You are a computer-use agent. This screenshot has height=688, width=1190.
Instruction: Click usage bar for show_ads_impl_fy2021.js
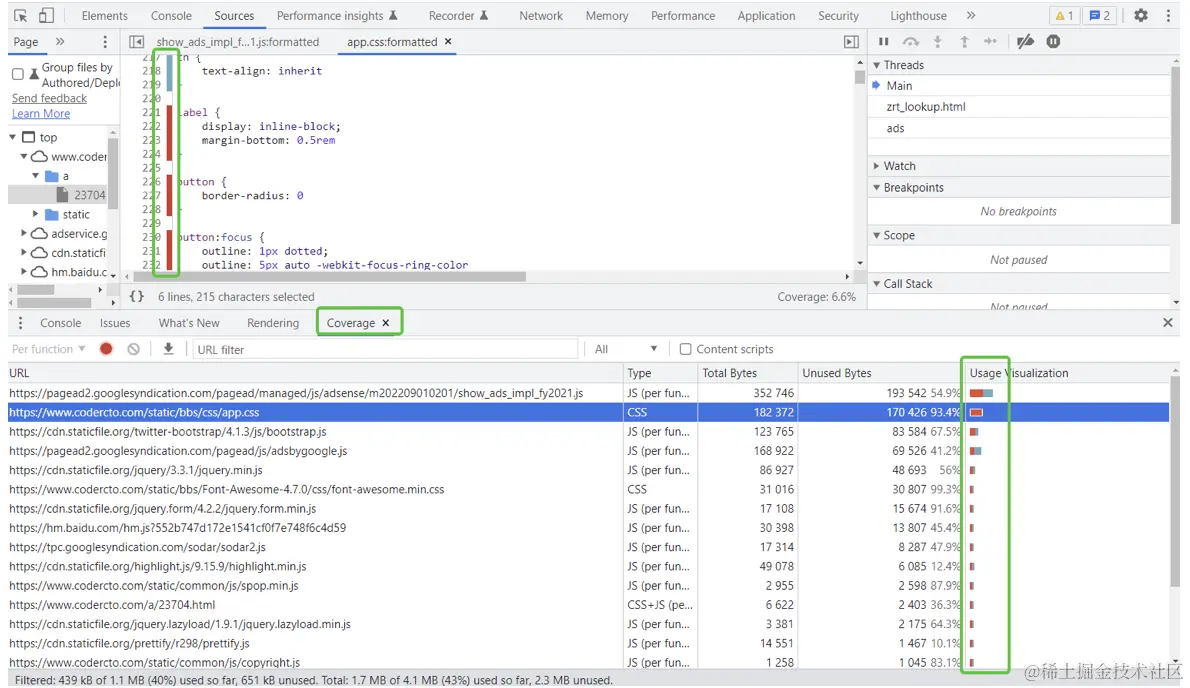pyautogui.click(x=981, y=393)
